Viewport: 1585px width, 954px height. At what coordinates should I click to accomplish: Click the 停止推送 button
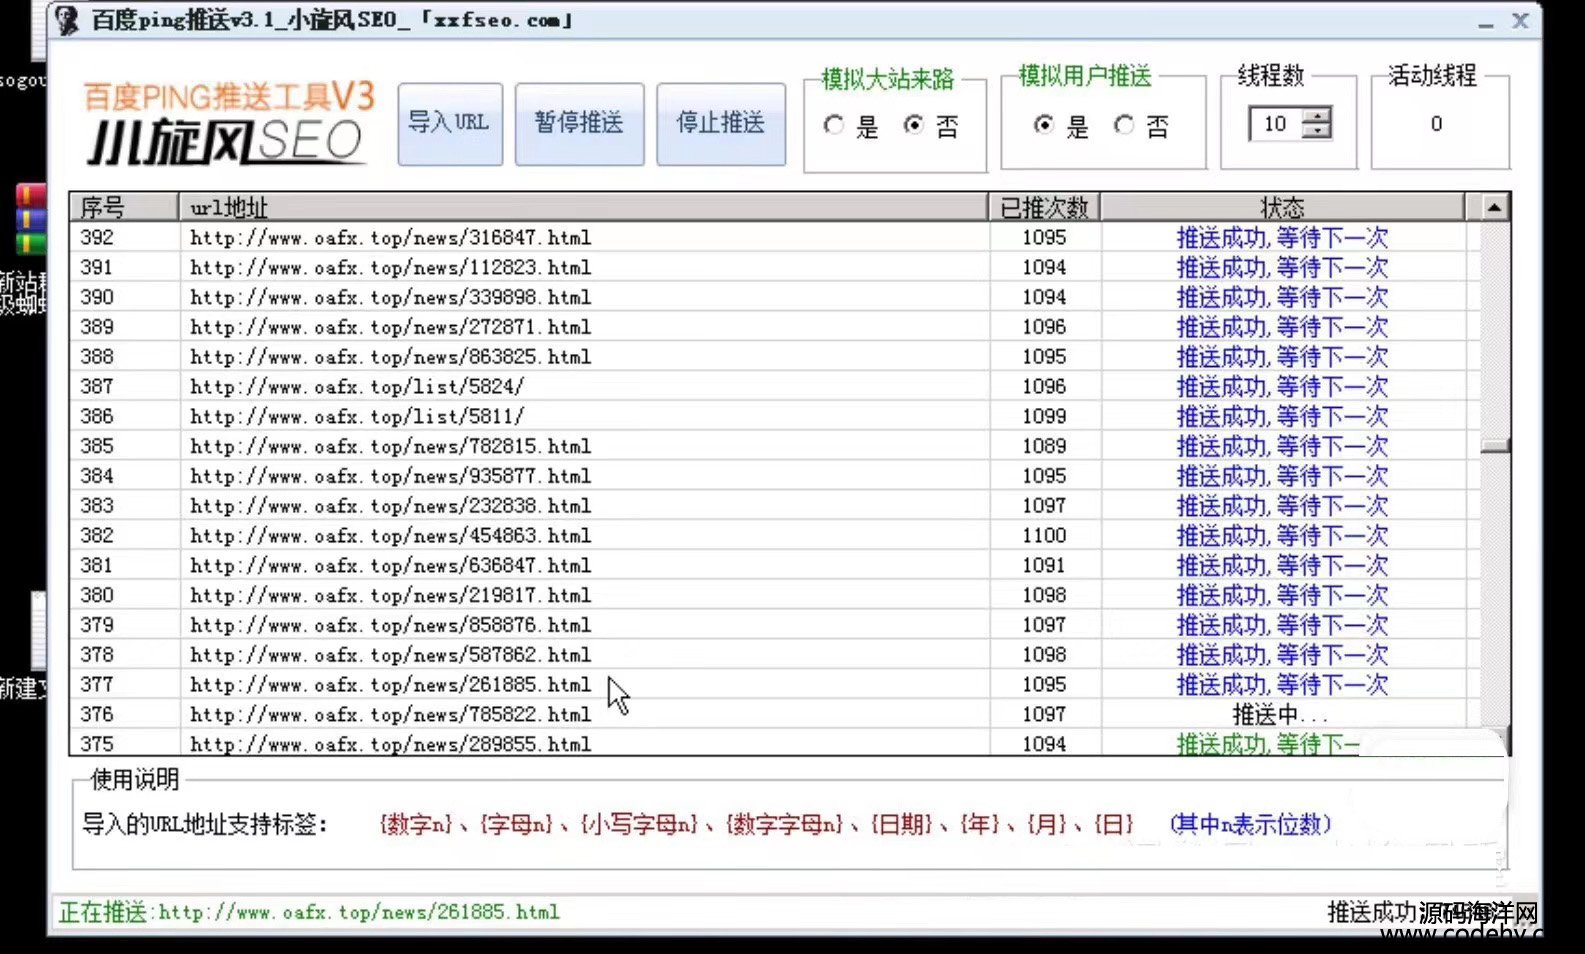[x=721, y=124]
